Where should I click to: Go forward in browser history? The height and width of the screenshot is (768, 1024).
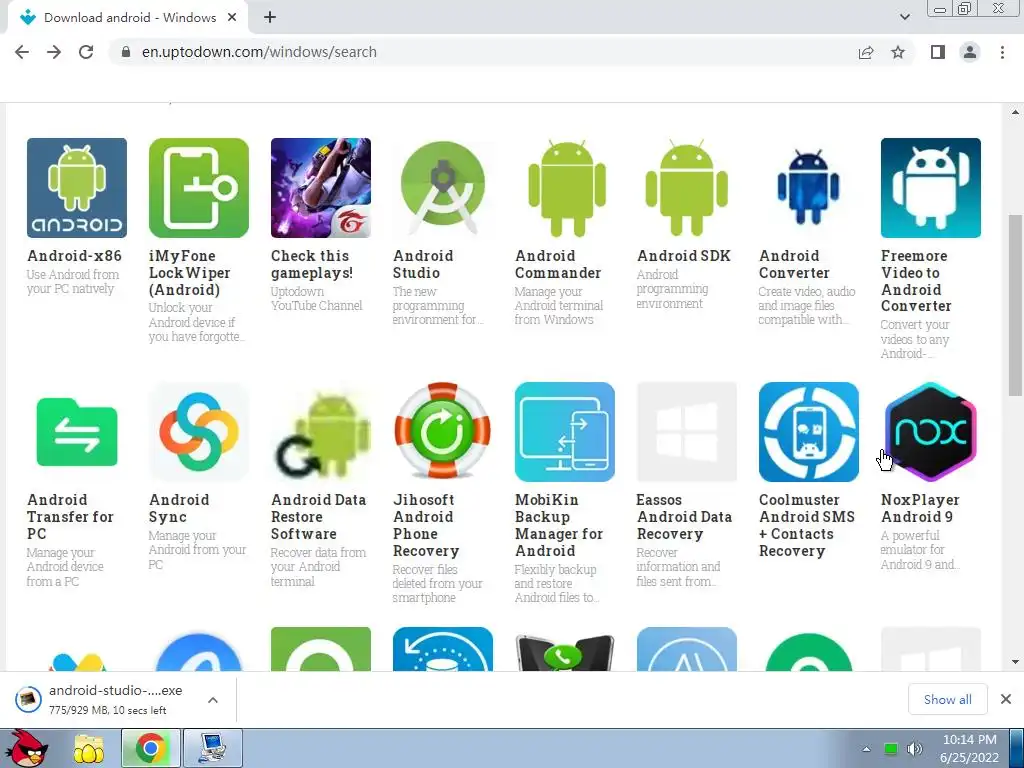54,52
